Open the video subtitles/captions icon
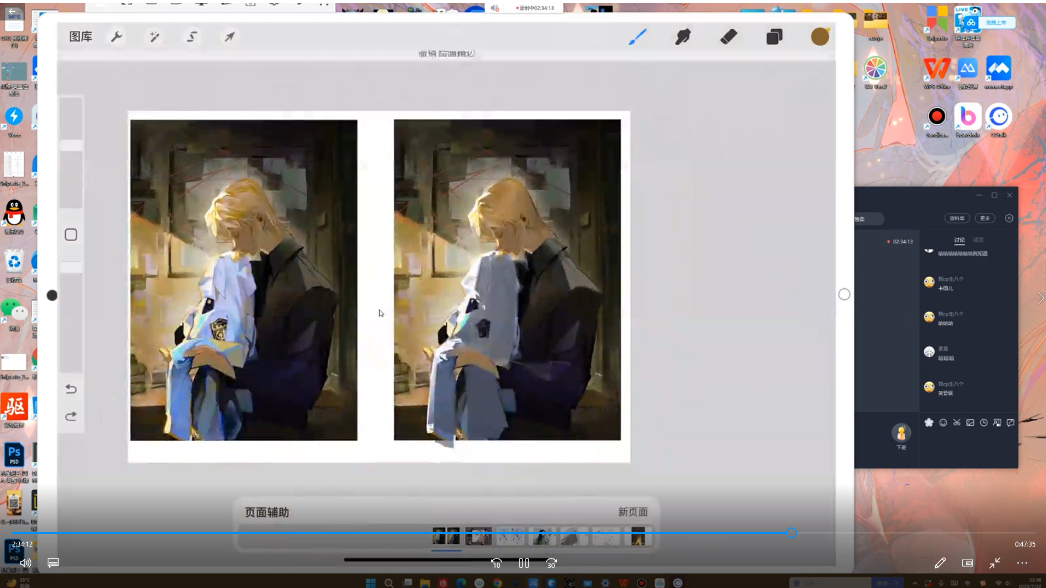Viewport: 1046px width, 588px height. click(53, 563)
